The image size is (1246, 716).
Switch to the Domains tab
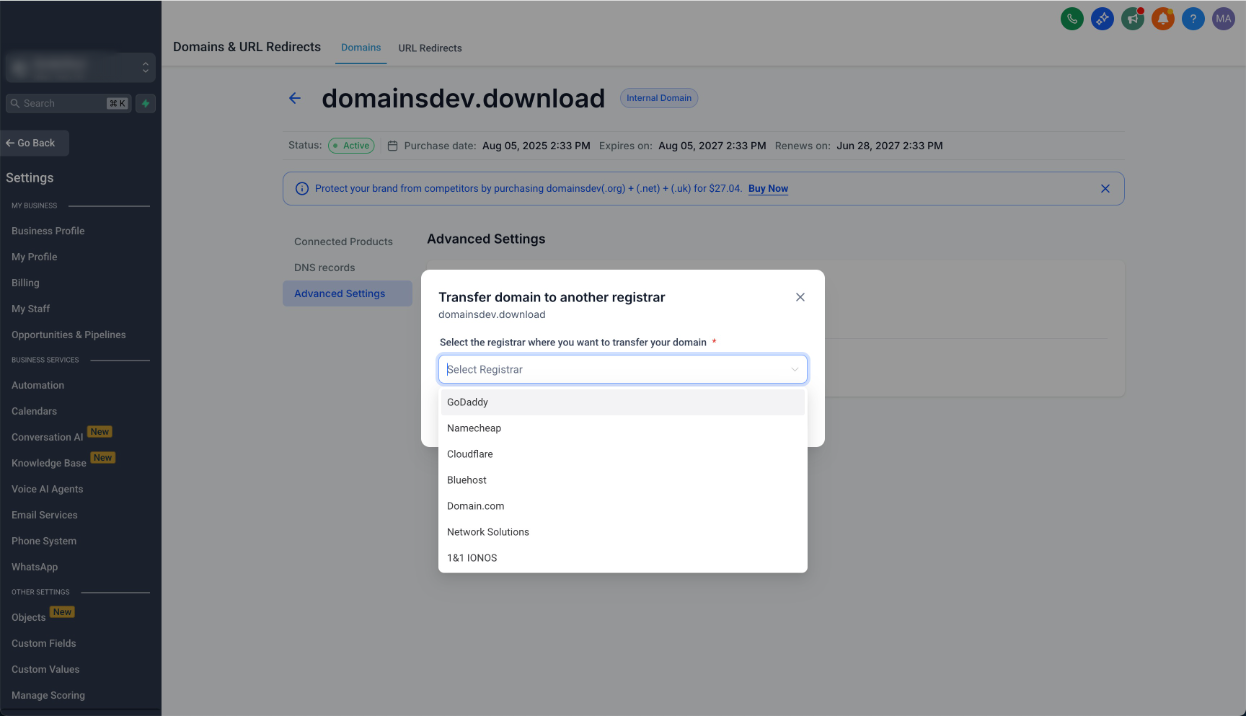point(361,47)
